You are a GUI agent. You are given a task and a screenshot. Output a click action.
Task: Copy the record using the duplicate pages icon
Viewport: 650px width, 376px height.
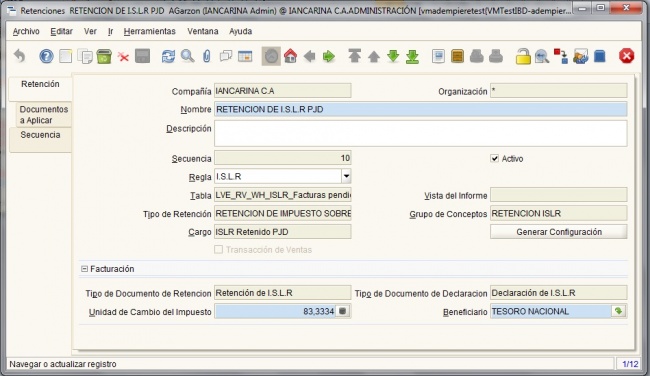85,56
